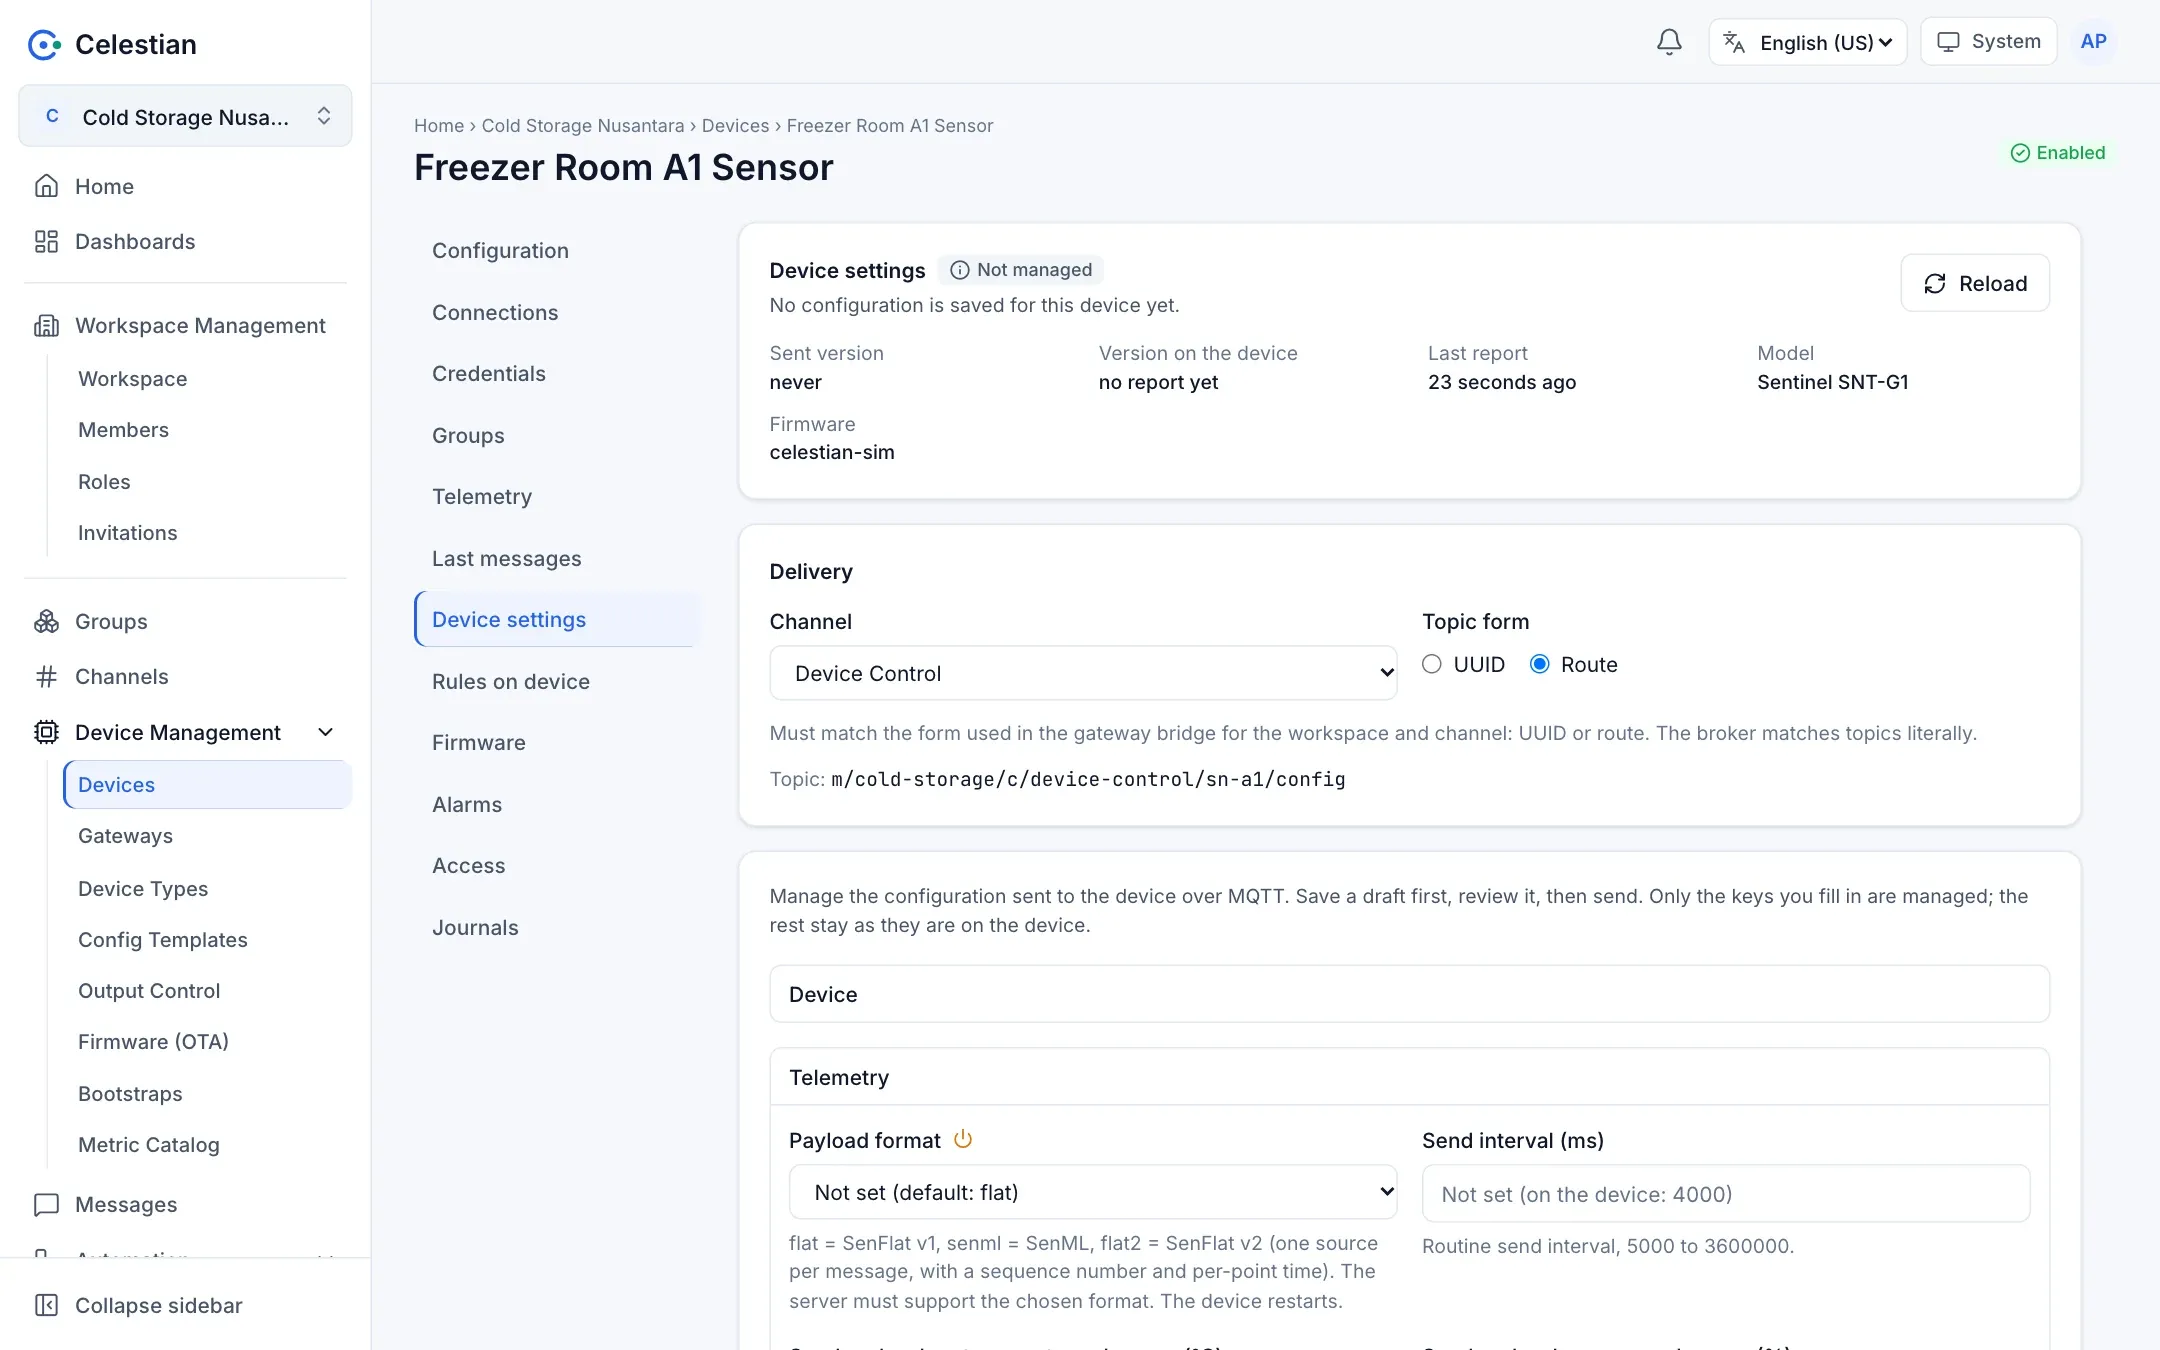Image resolution: width=2160 pixels, height=1350 pixels.
Task: Open Firmware (OTA) in the sidebar
Action: click(x=153, y=1042)
